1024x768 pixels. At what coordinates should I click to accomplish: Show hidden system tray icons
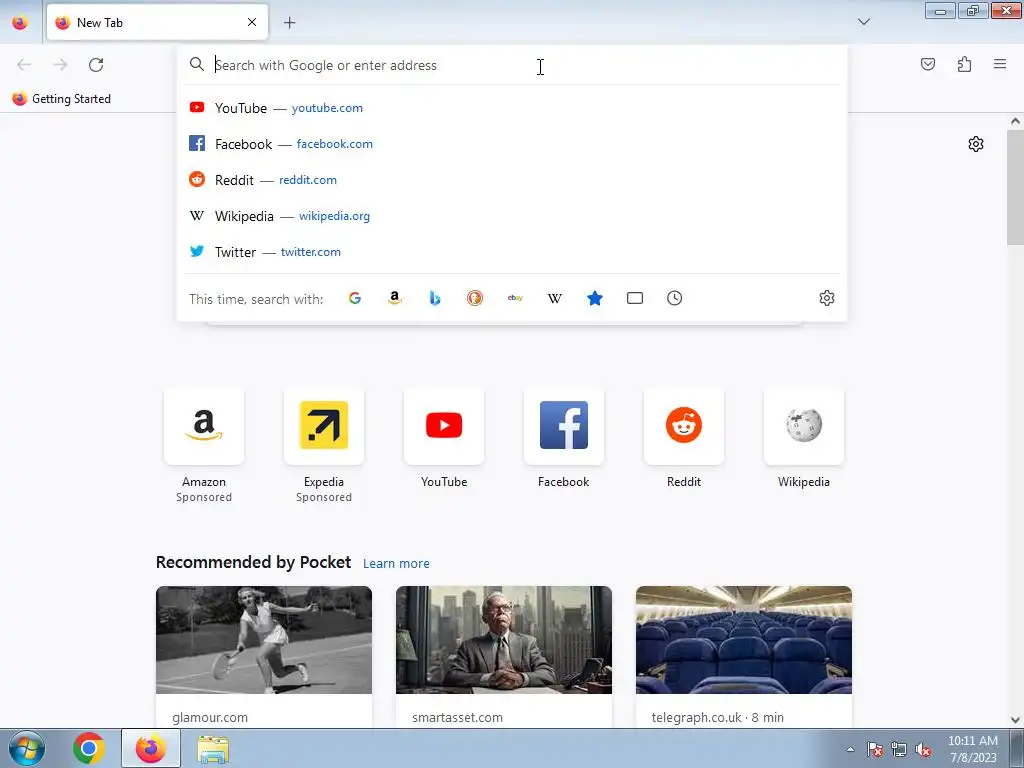850,749
